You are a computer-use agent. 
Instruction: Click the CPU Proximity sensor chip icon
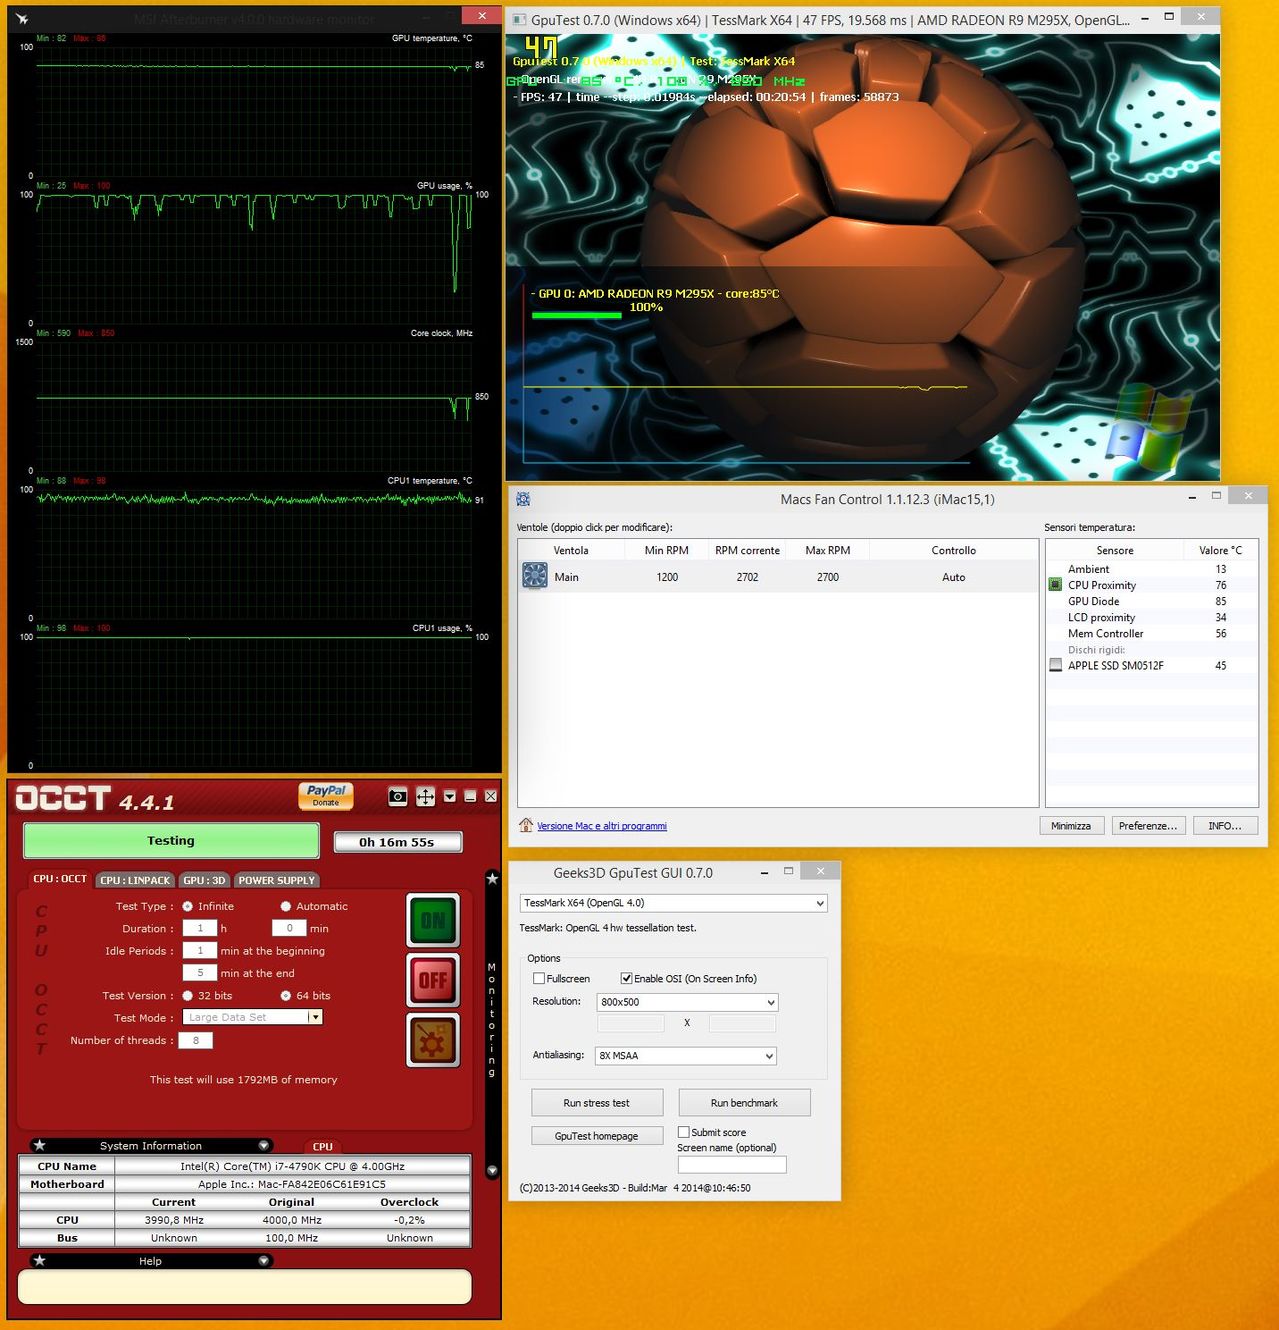coord(1055,585)
